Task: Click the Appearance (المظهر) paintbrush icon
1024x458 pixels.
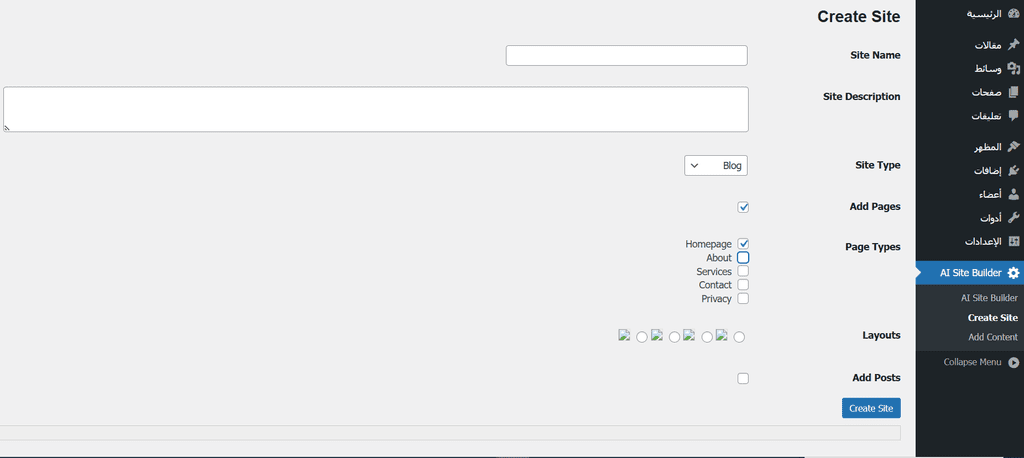Action: (1013, 146)
